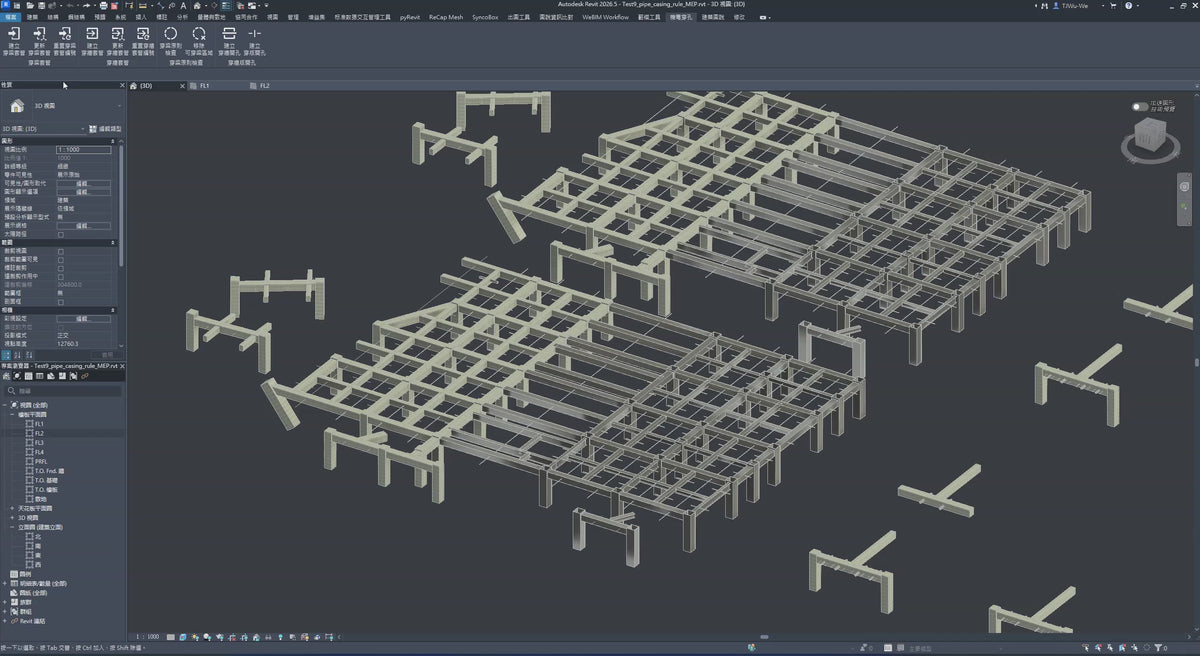Collapse the 樓板平面圖 tree node
The width and height of the screenshot is (1200, 656).
13,414
